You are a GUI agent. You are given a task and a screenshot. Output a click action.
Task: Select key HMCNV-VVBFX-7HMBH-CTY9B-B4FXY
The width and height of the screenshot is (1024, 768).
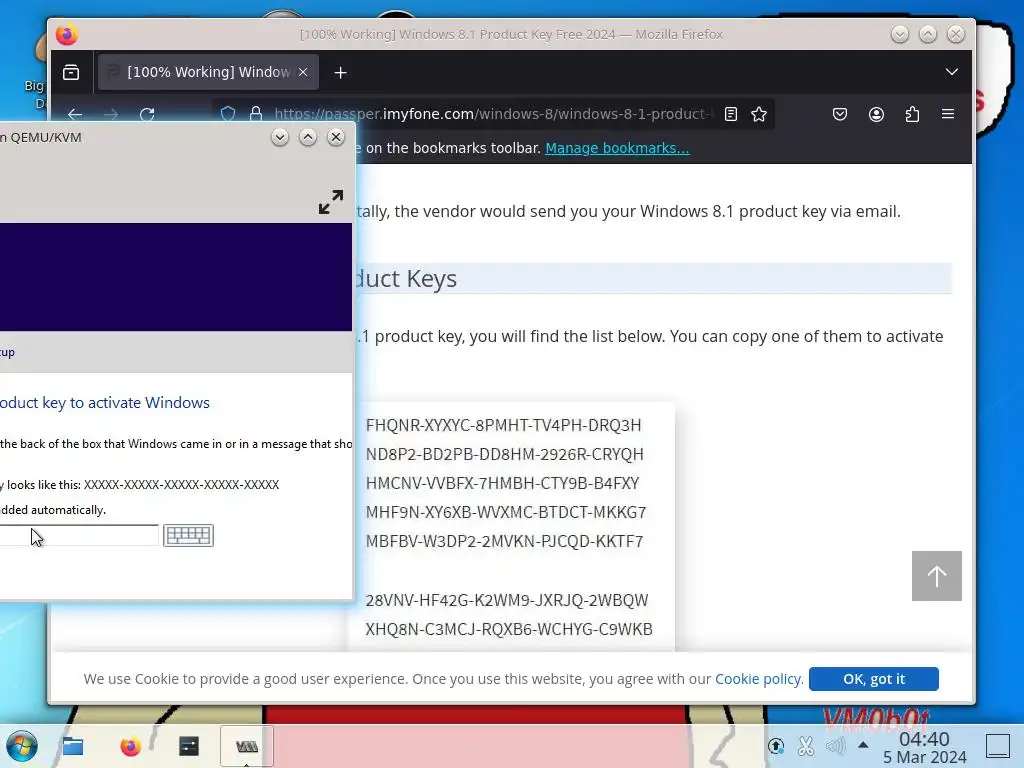coord(502,483)
